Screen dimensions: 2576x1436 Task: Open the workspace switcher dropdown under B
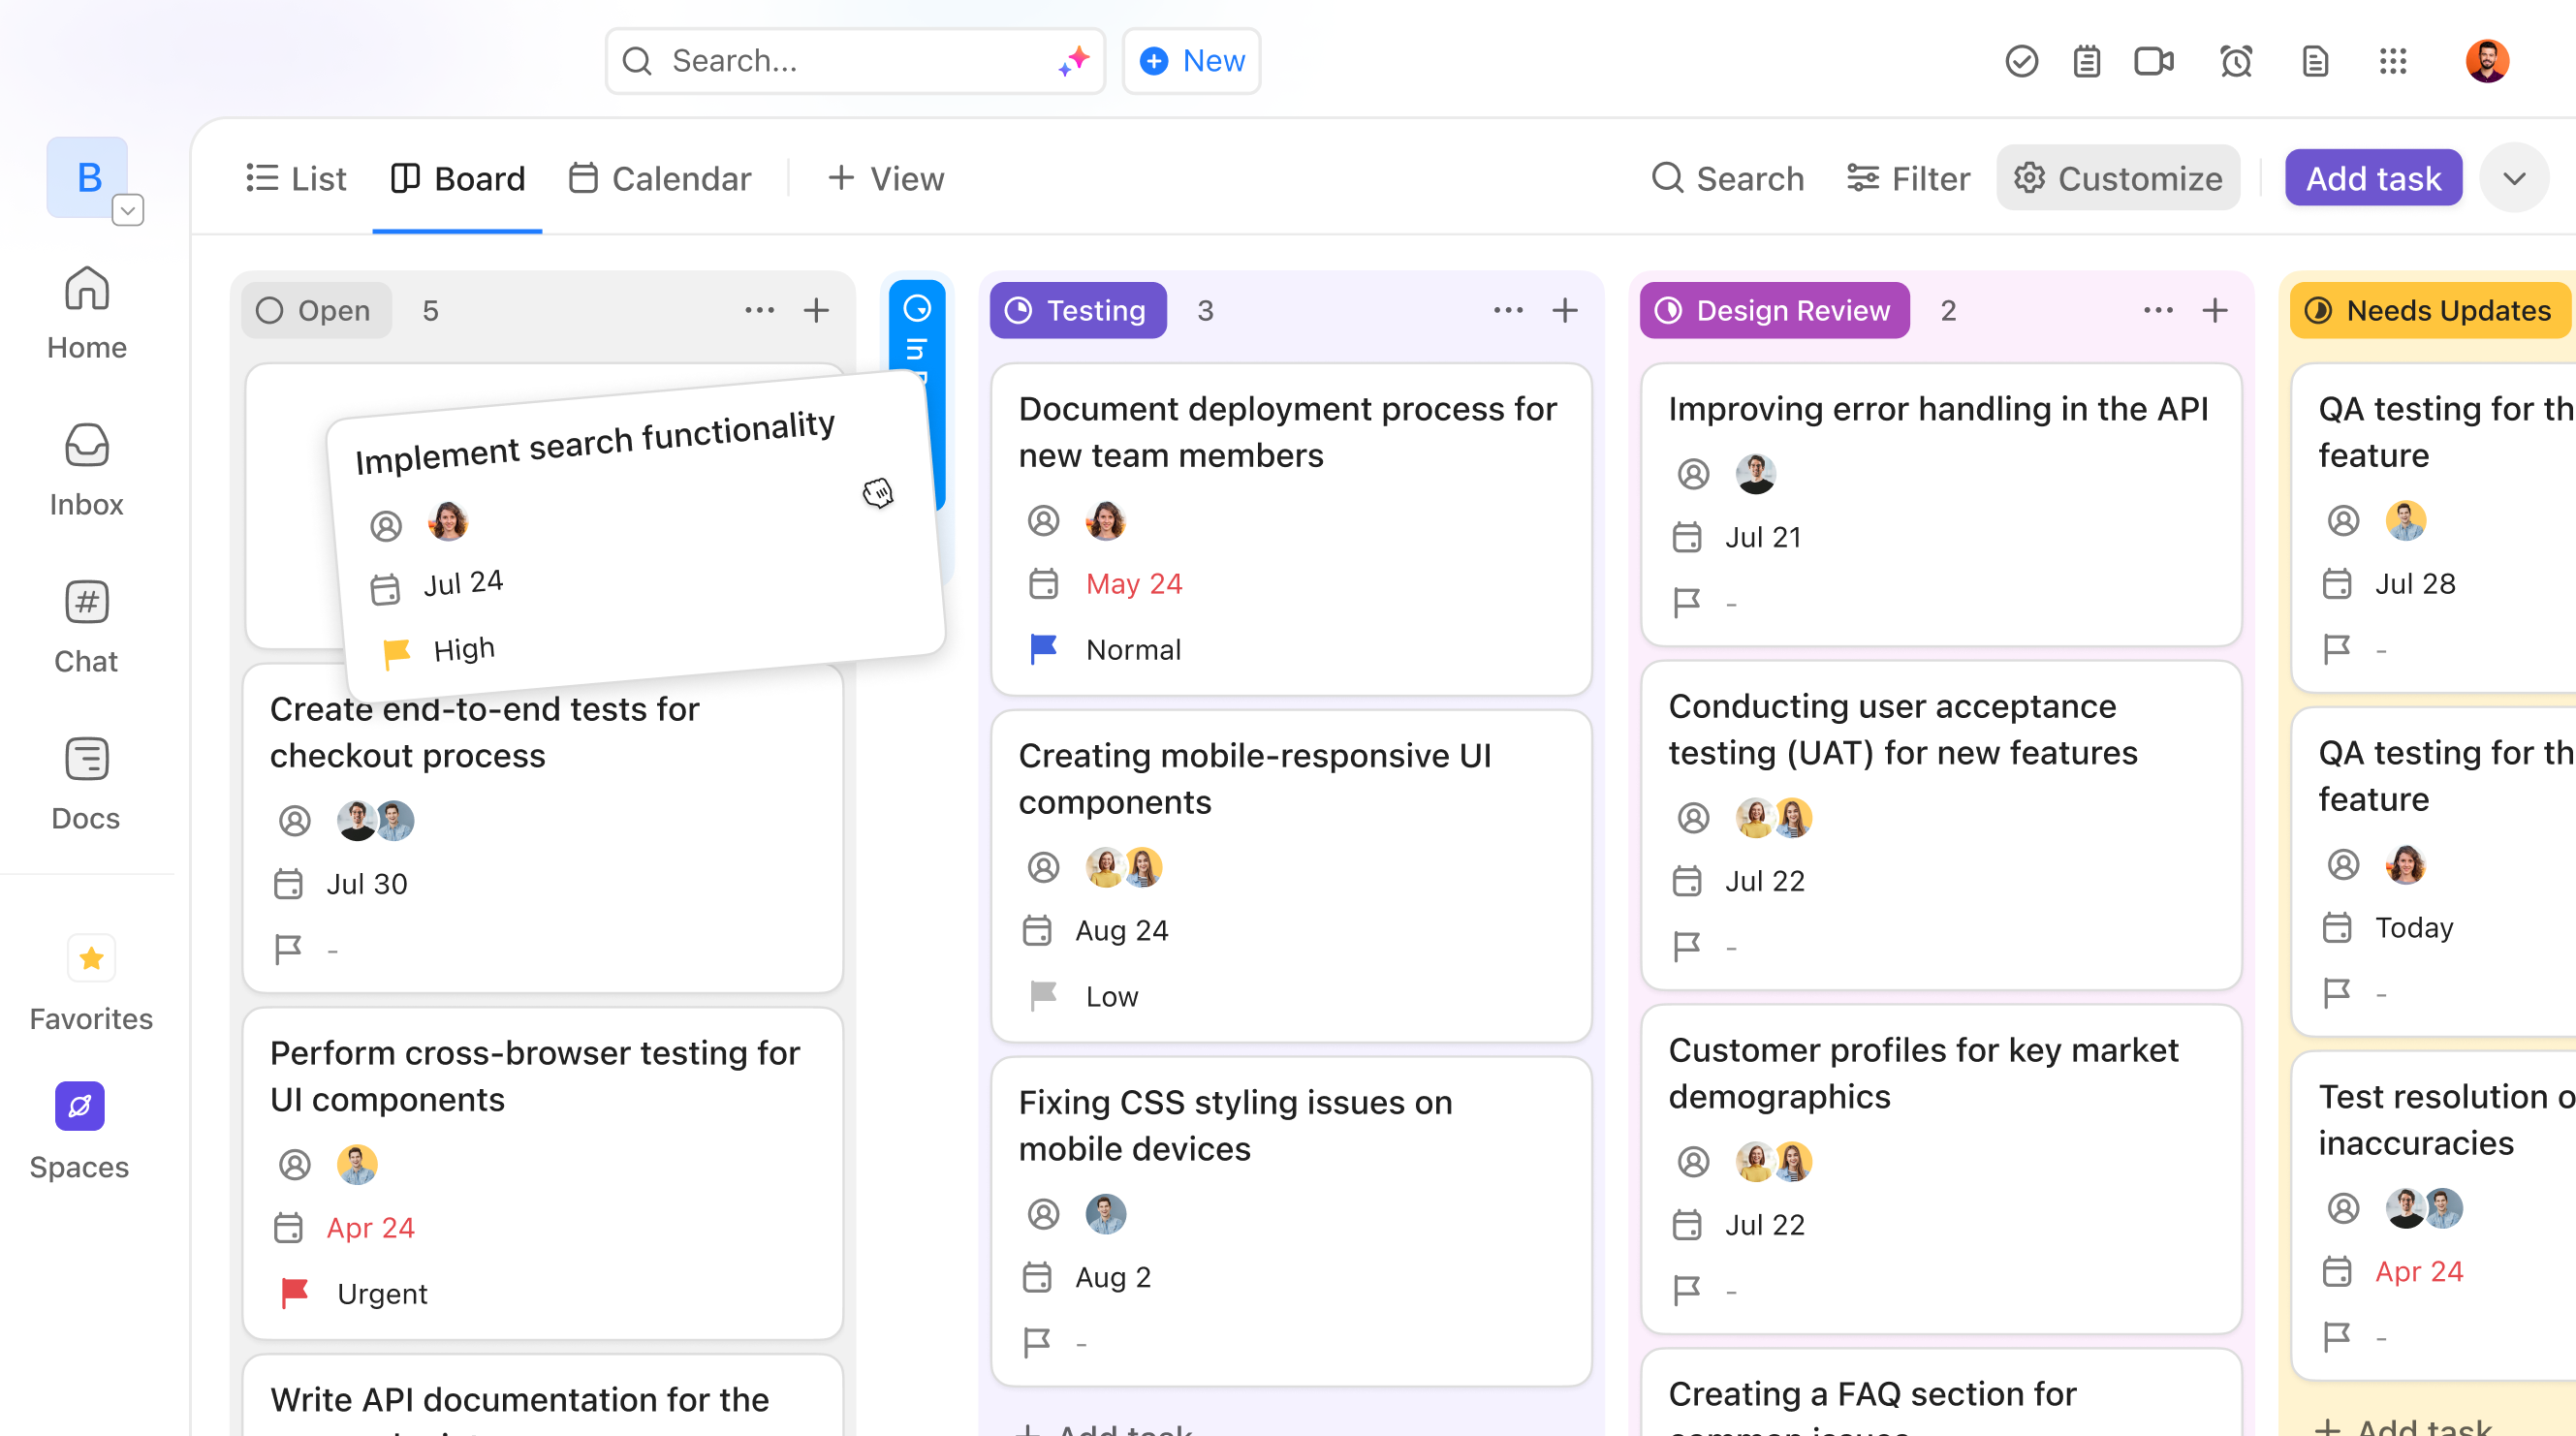click(128, 210)
